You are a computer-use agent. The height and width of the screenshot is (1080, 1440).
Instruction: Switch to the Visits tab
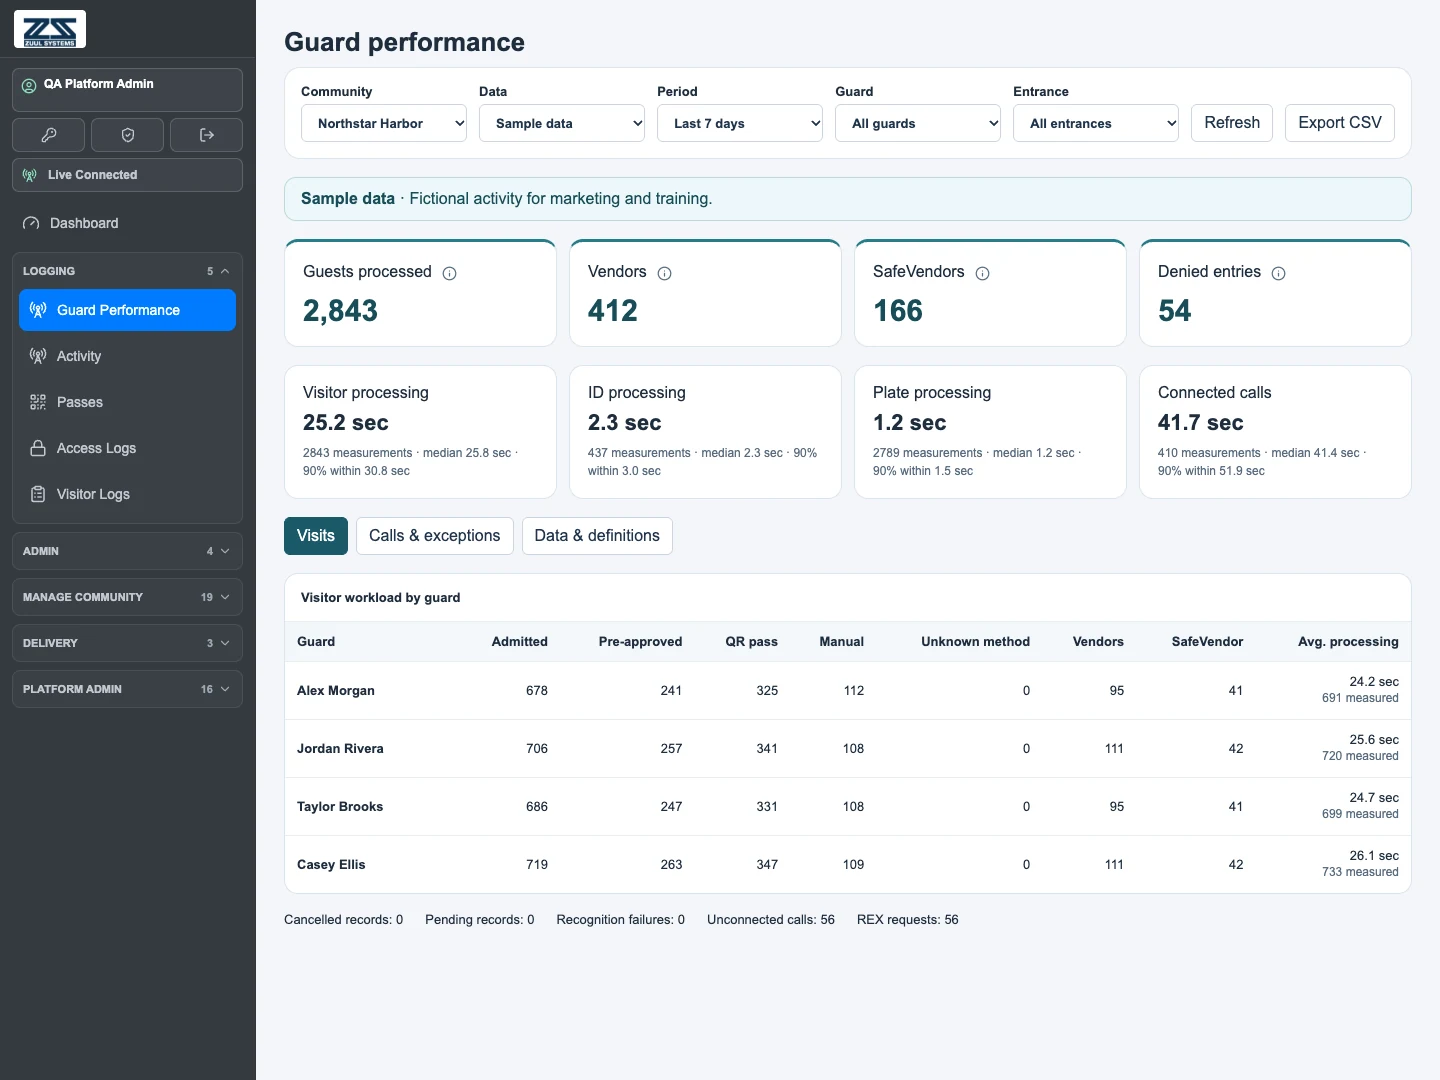tap(316, 536)
